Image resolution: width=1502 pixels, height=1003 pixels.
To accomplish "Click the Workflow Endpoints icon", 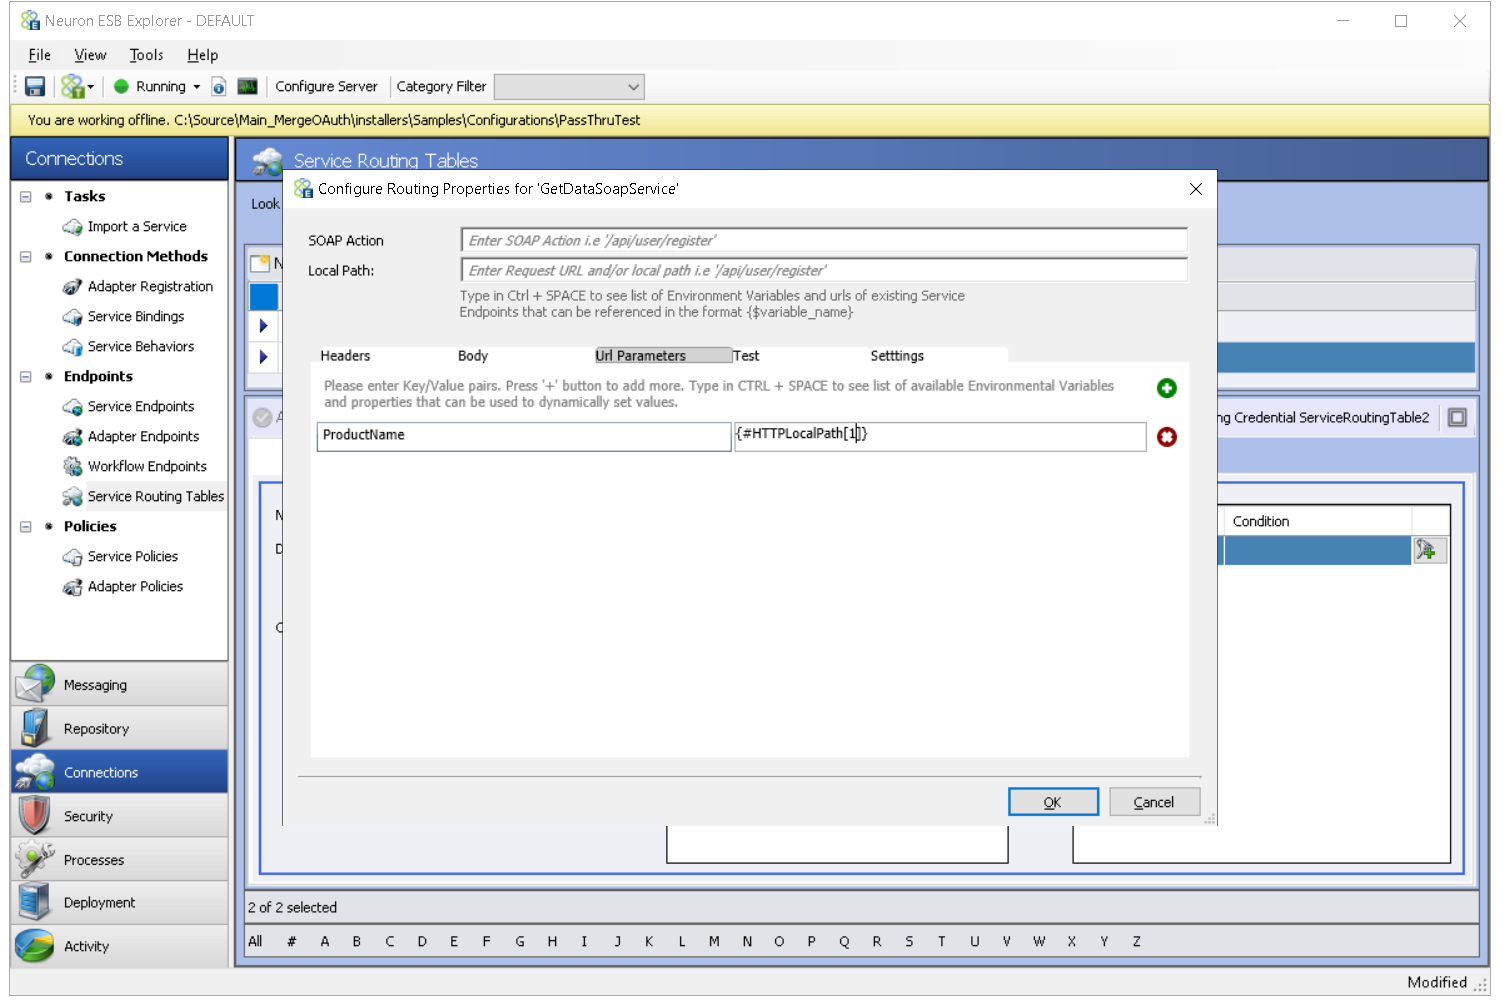I will pos(72,467).
